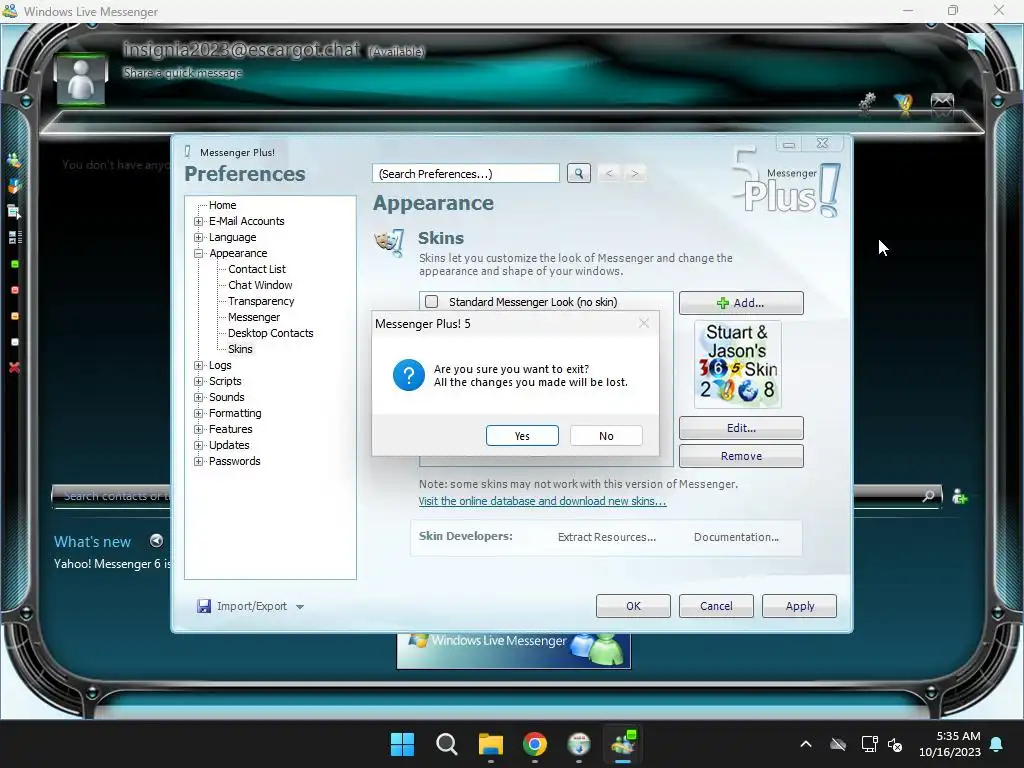Click the forward arrow navigation button
This screenshot has height=768, width=1024.
tap(634, 173)
